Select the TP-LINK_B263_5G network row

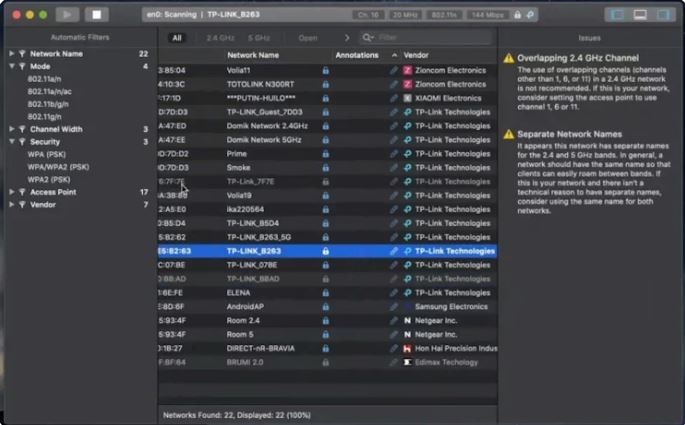(x=327, y=237)
